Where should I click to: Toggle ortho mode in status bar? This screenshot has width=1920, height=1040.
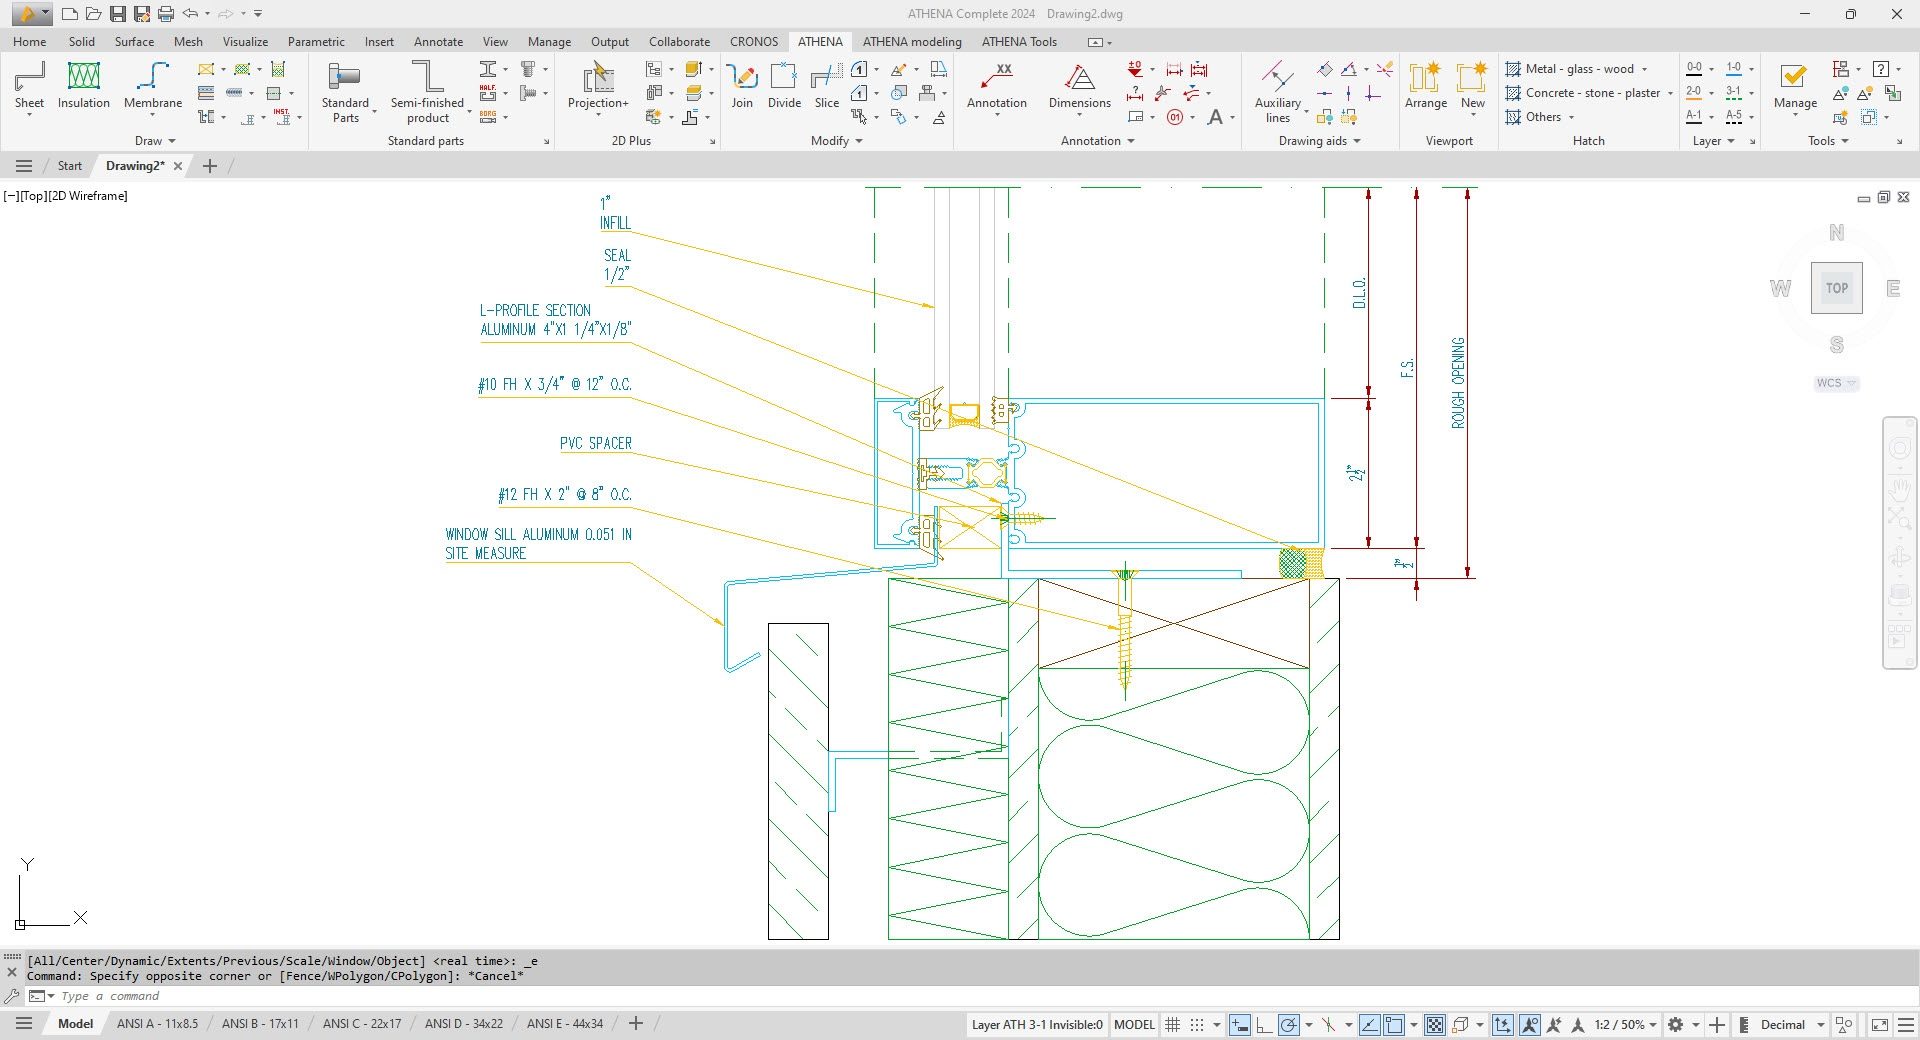coord(1264,1024)
